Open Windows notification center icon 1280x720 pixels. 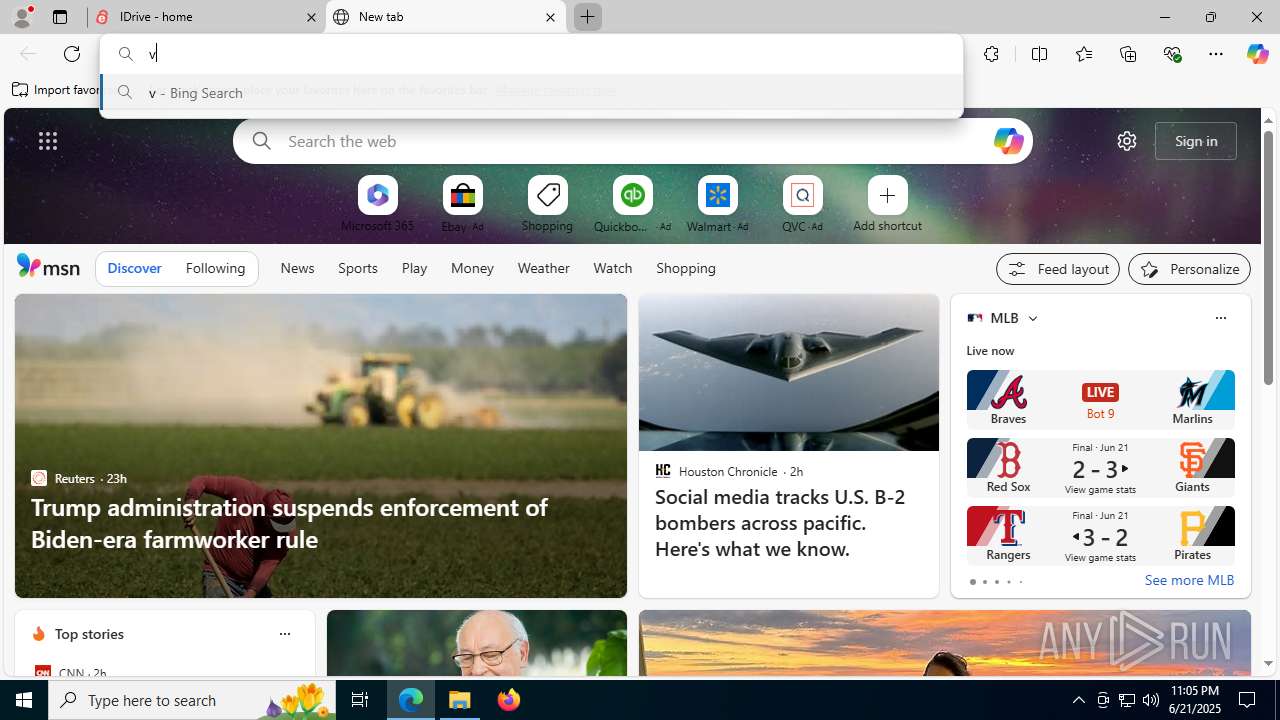(1248, 700)
